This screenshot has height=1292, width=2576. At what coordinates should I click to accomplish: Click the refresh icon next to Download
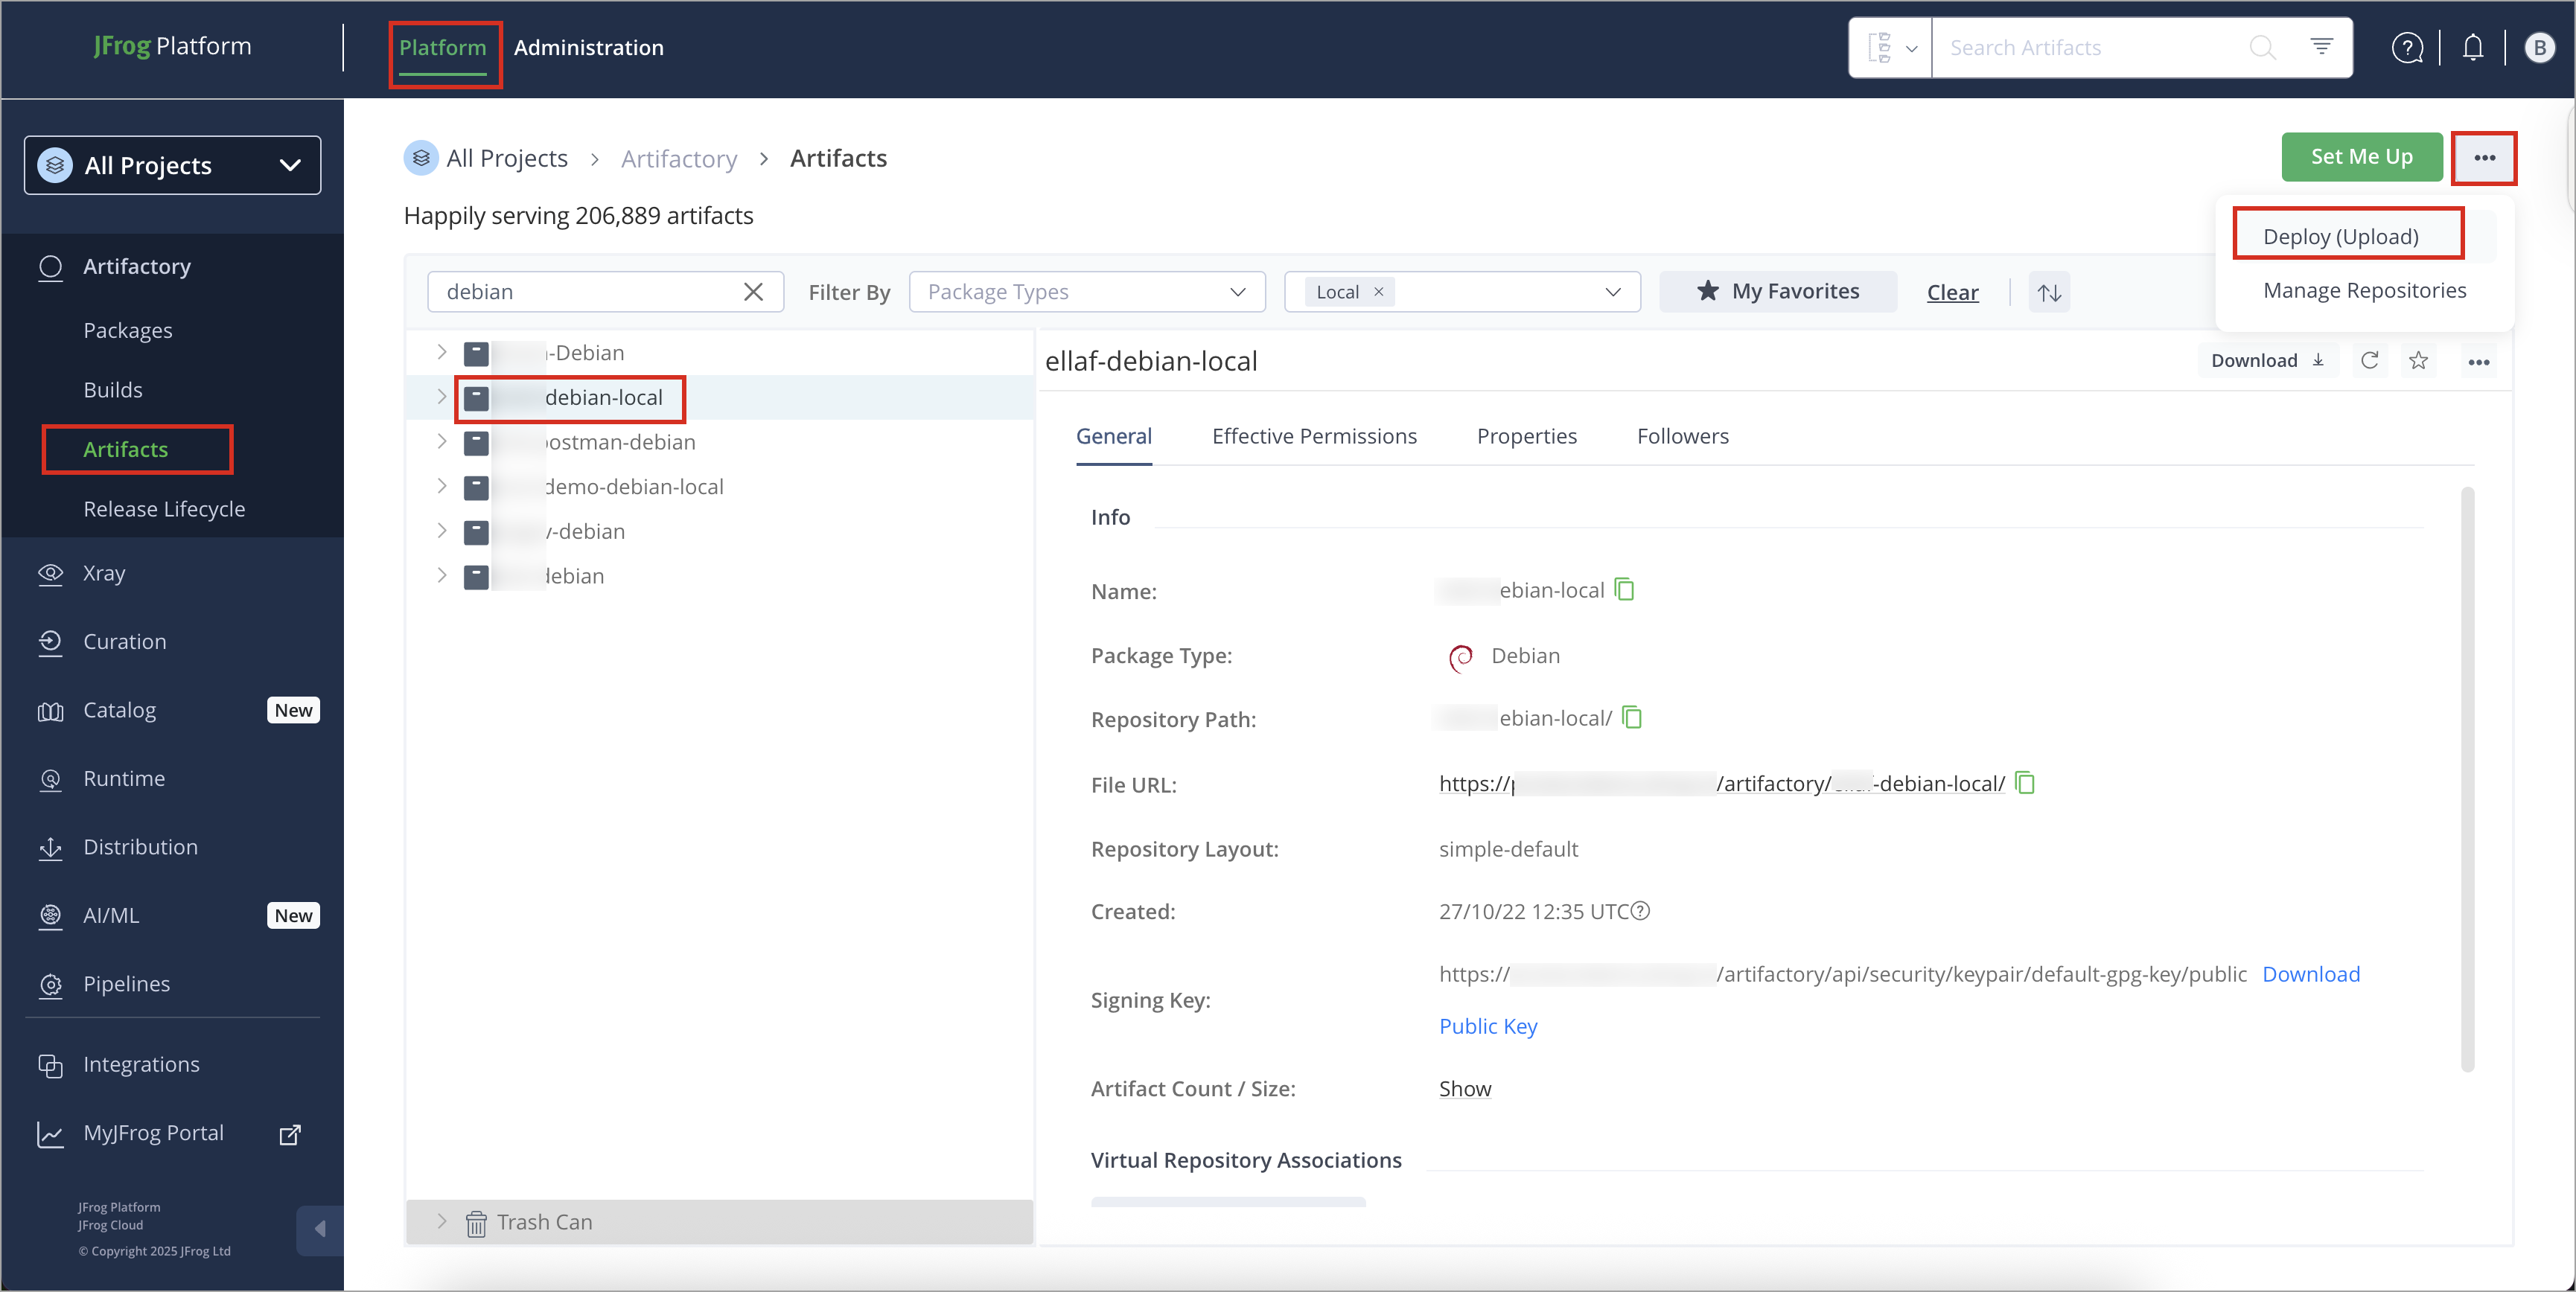click(x=2369, y=361)
